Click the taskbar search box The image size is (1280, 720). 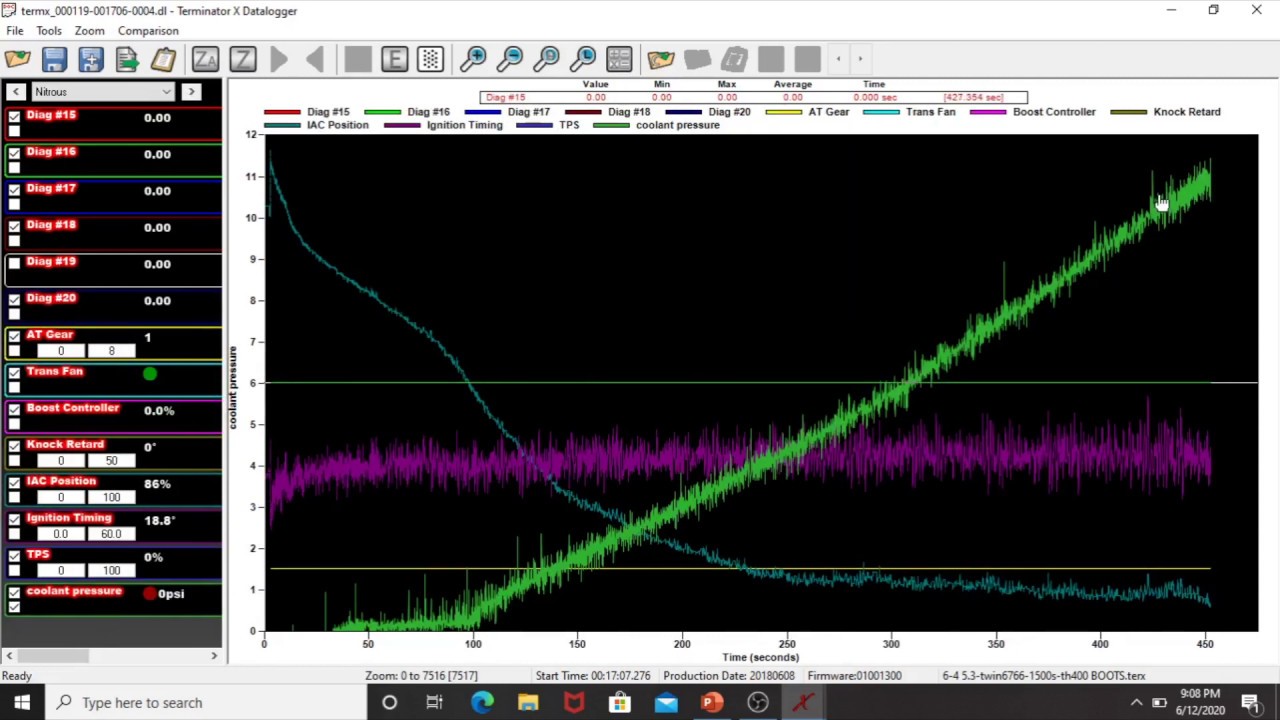(x=208, y=703)
